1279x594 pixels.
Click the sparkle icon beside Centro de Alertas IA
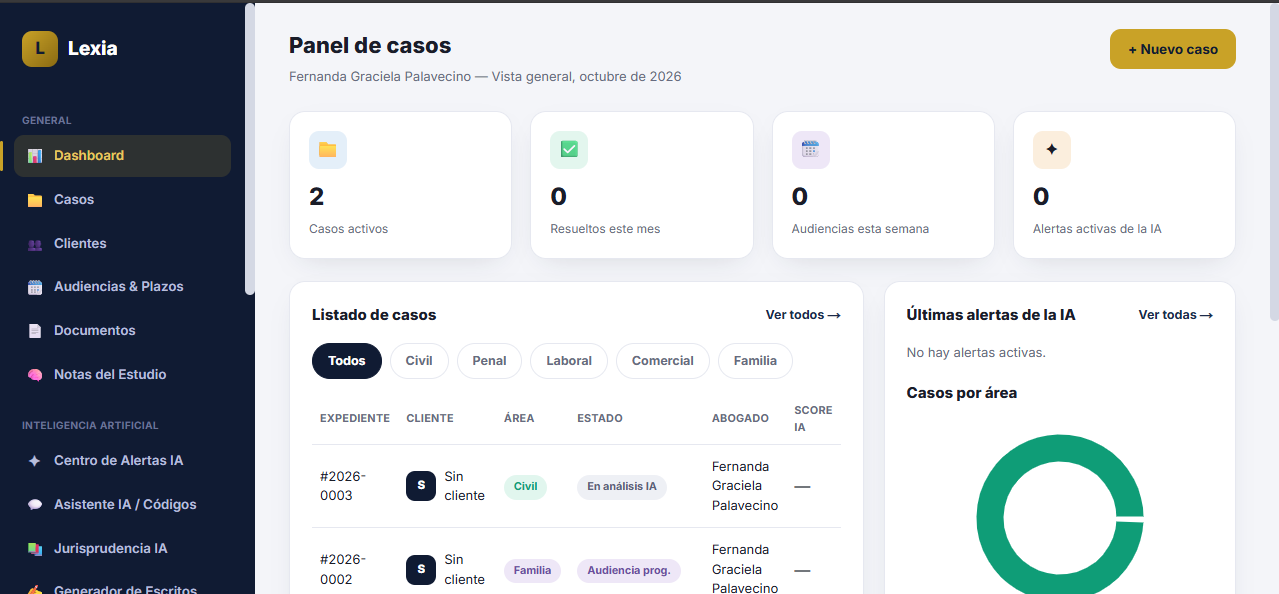(35, 461)
